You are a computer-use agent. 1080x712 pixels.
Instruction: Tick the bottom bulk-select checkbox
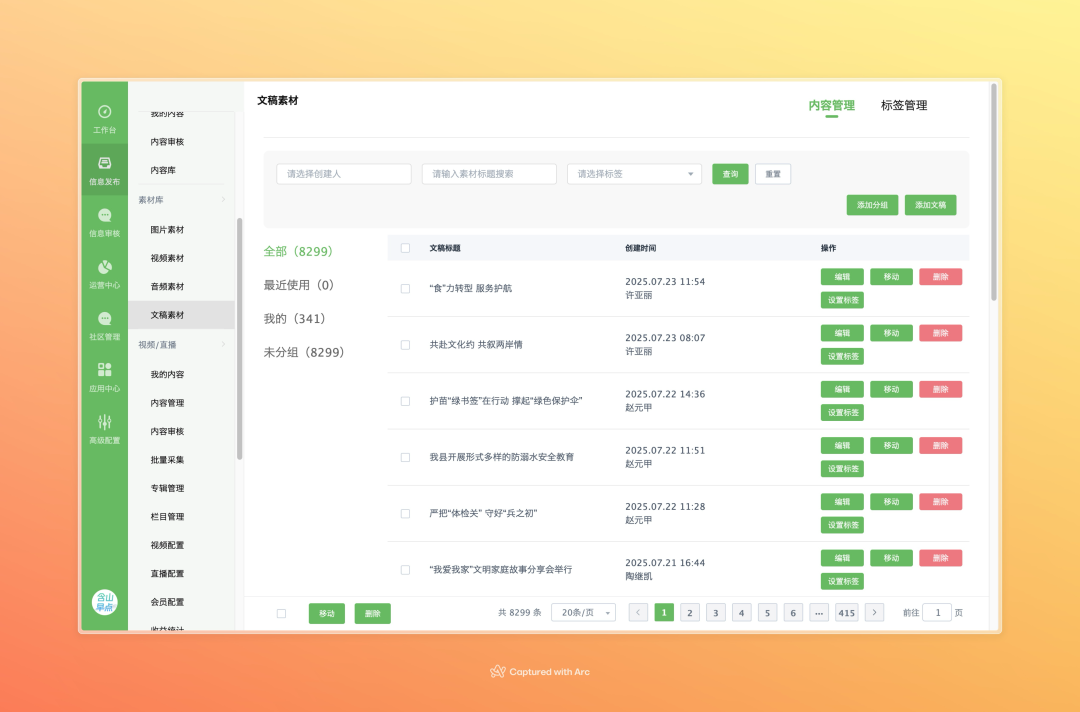282,614
